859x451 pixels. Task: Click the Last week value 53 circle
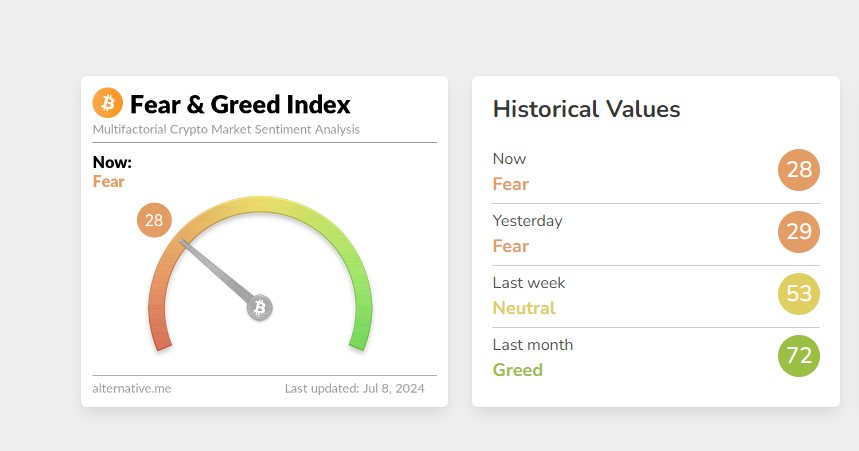[x=798, y=294]
